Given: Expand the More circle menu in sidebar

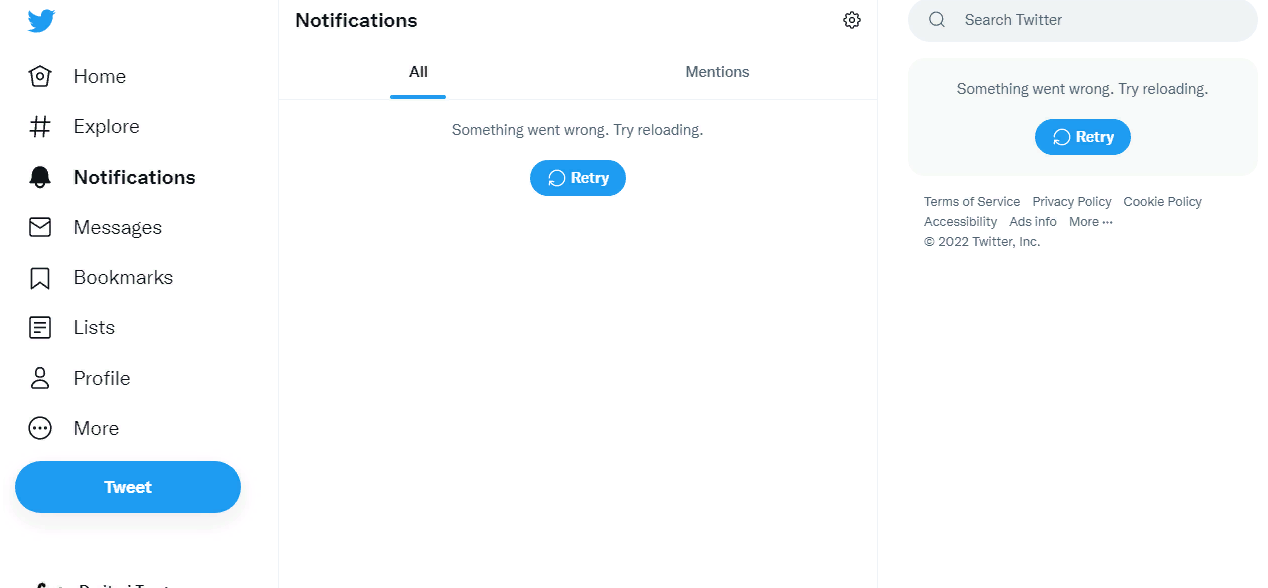Looking at the screenshot, I should click(x=40, y=428).
